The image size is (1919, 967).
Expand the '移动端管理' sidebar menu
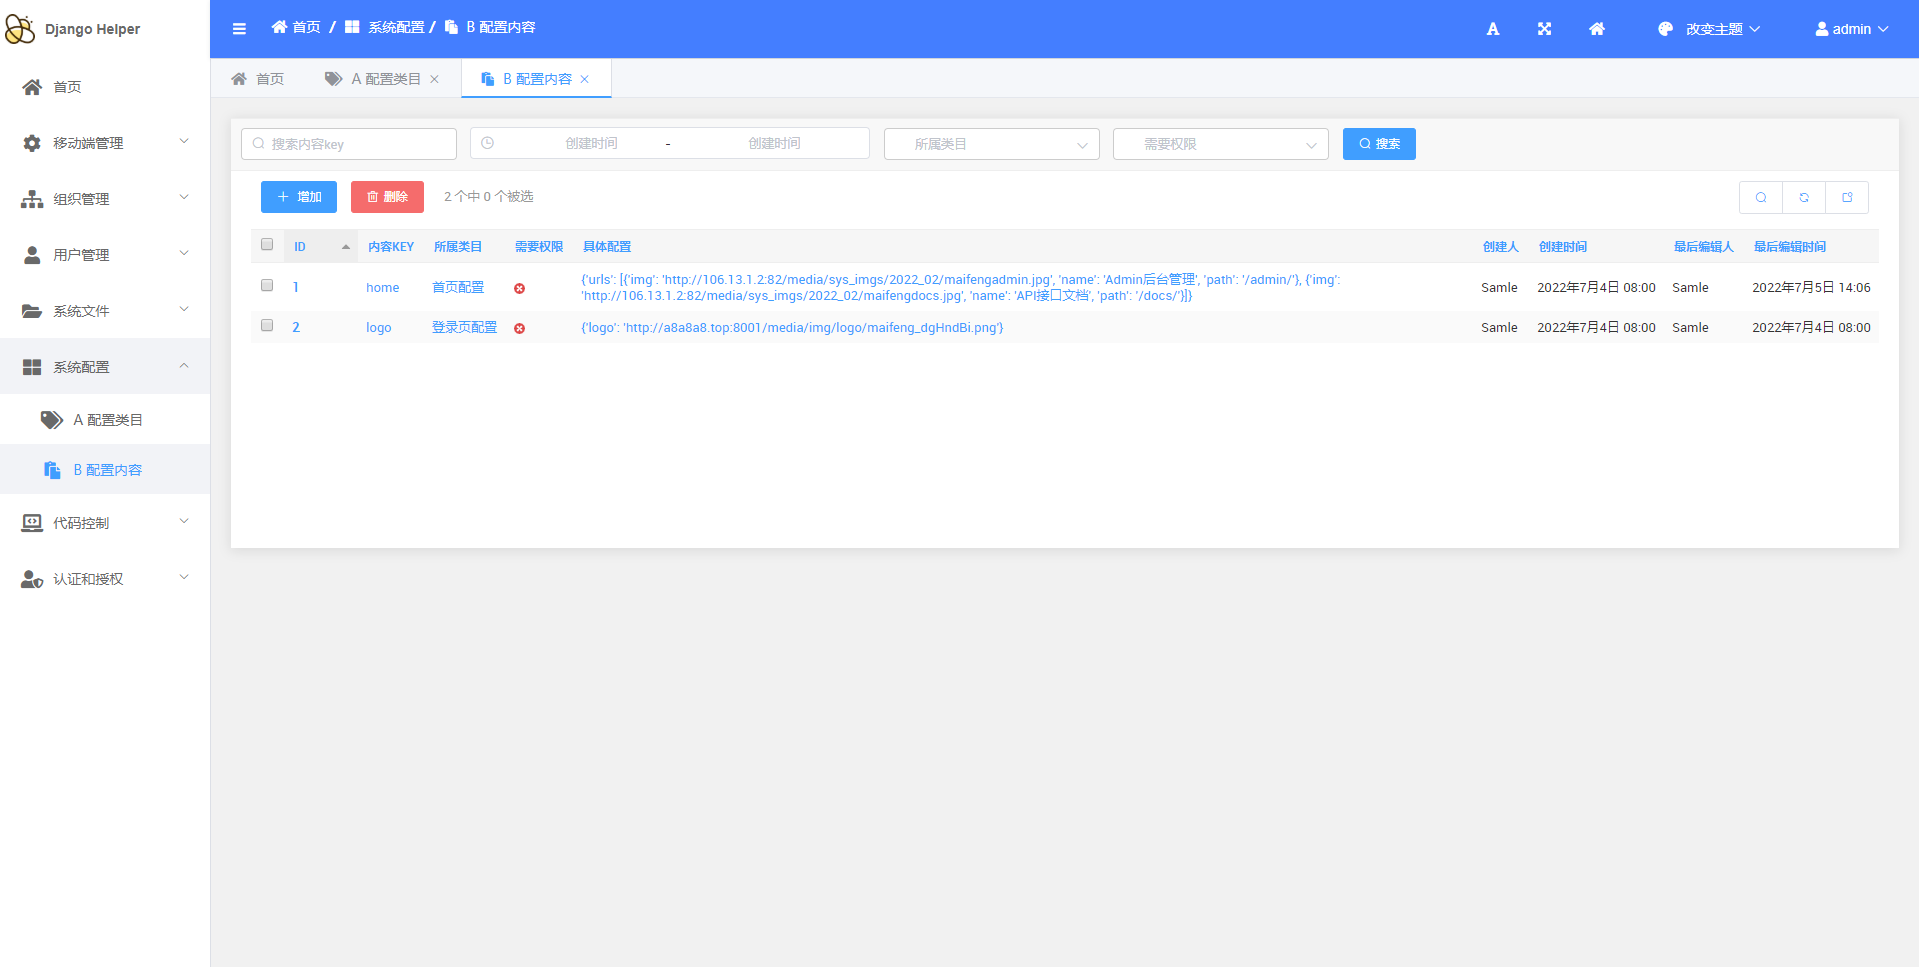pyautogui.click(x=105, y=143)
